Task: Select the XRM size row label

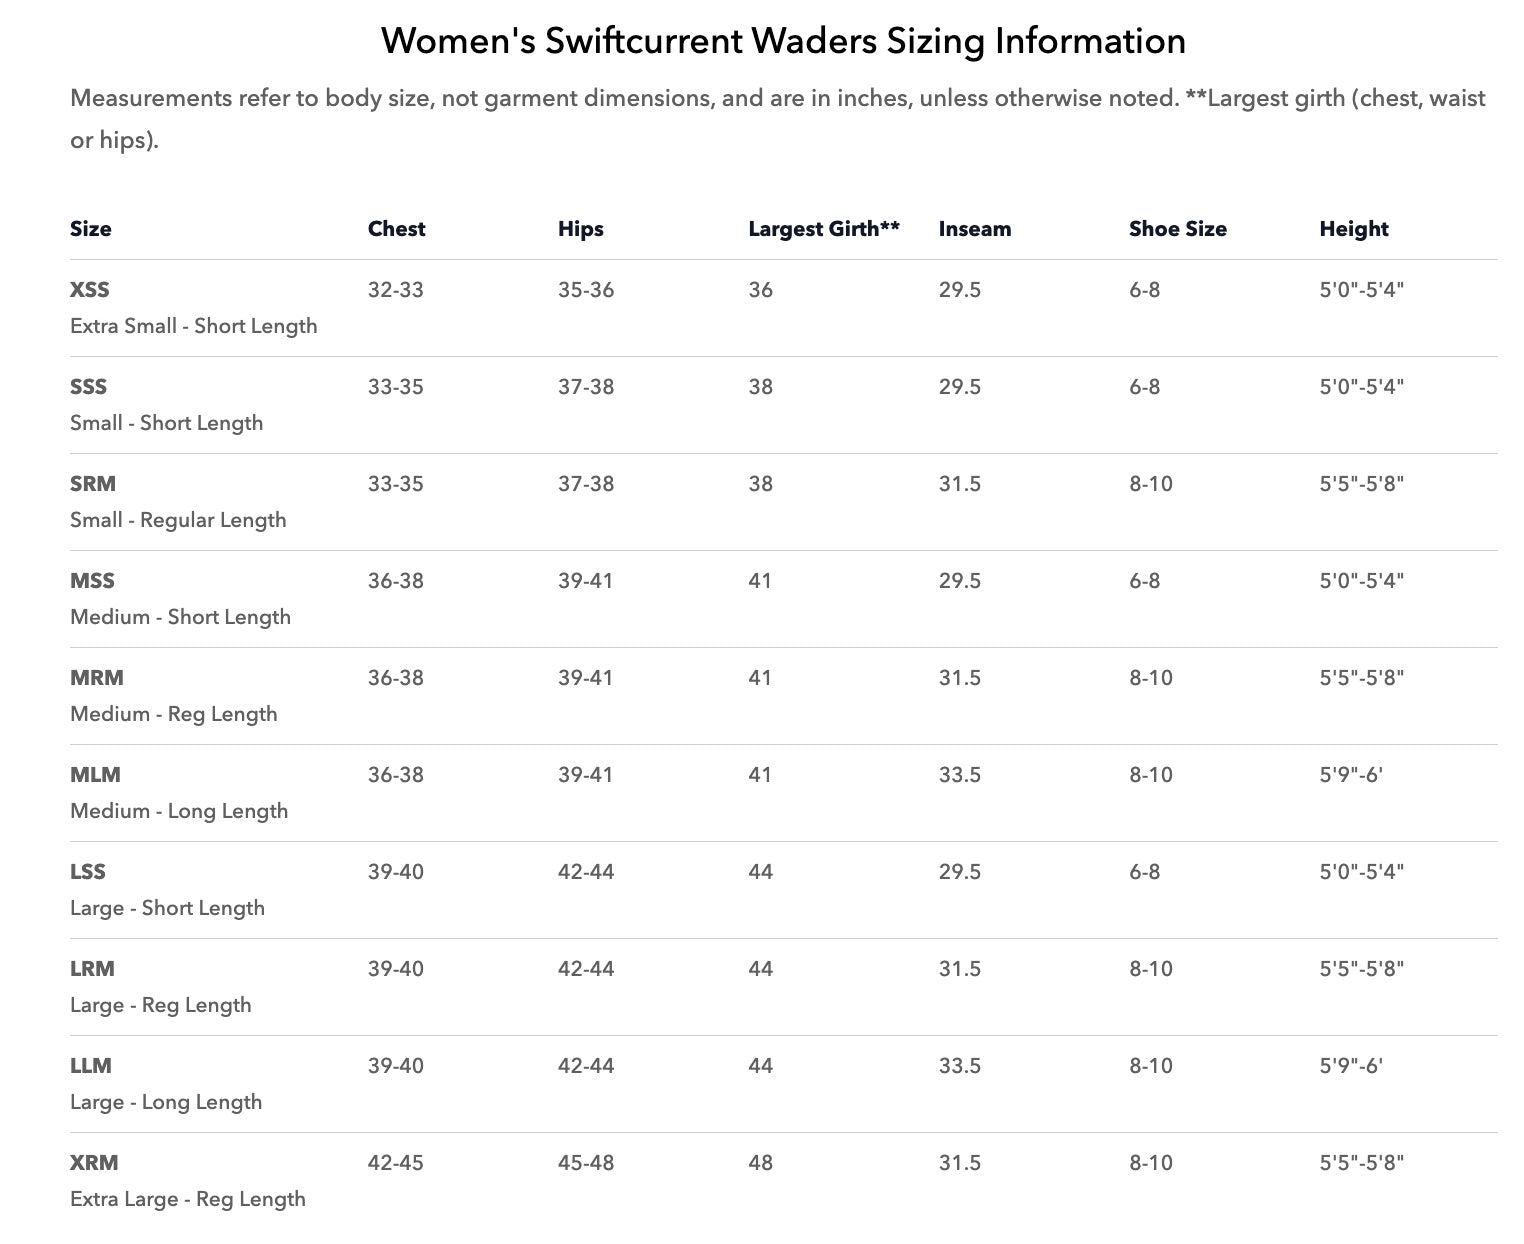Action: pyautogui.click(x=94, y=1163)
